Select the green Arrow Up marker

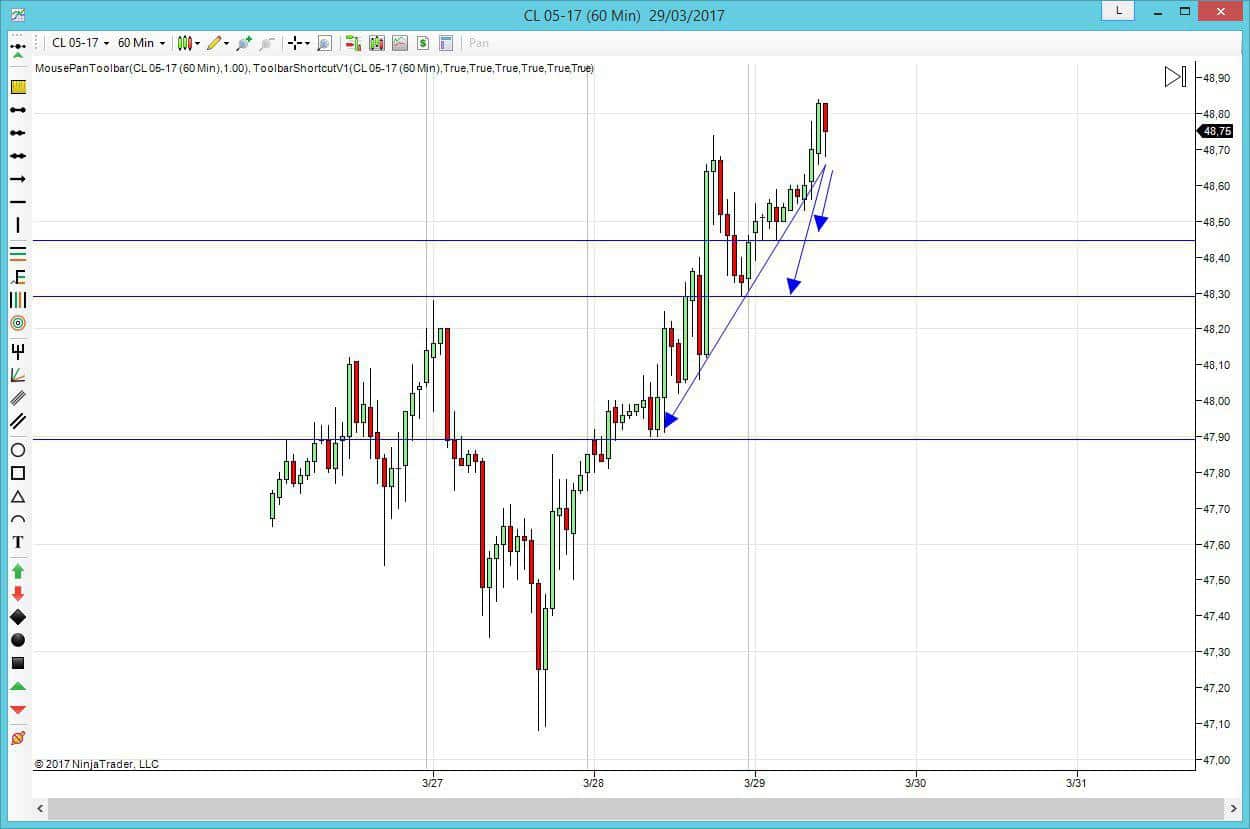click(x=18, y=571)
